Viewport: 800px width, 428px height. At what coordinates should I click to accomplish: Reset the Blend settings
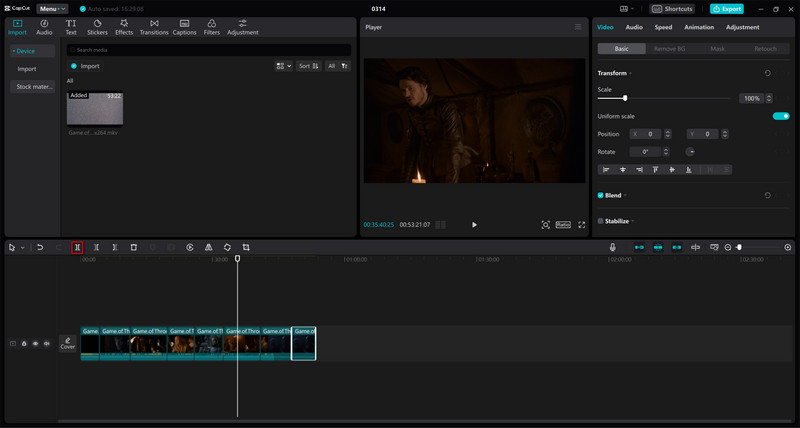tap(767, 195)
